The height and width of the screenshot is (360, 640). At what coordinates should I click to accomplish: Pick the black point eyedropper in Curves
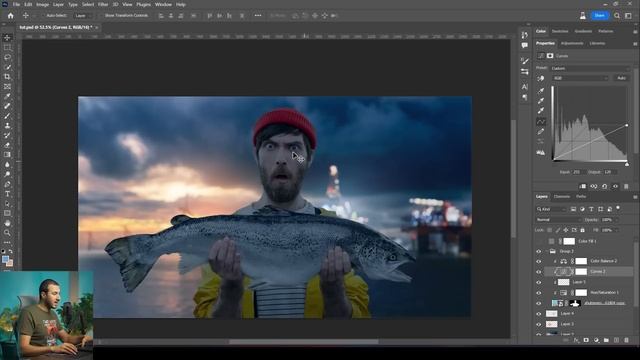tap(541, 90)
